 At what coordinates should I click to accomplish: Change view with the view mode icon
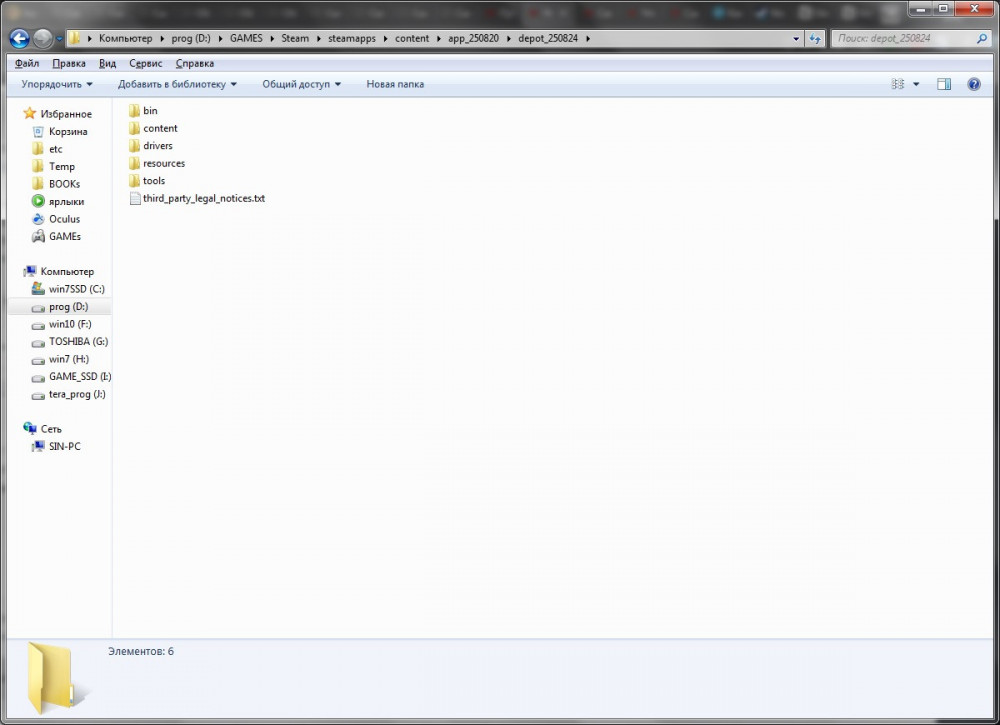[x=898, y=84]
